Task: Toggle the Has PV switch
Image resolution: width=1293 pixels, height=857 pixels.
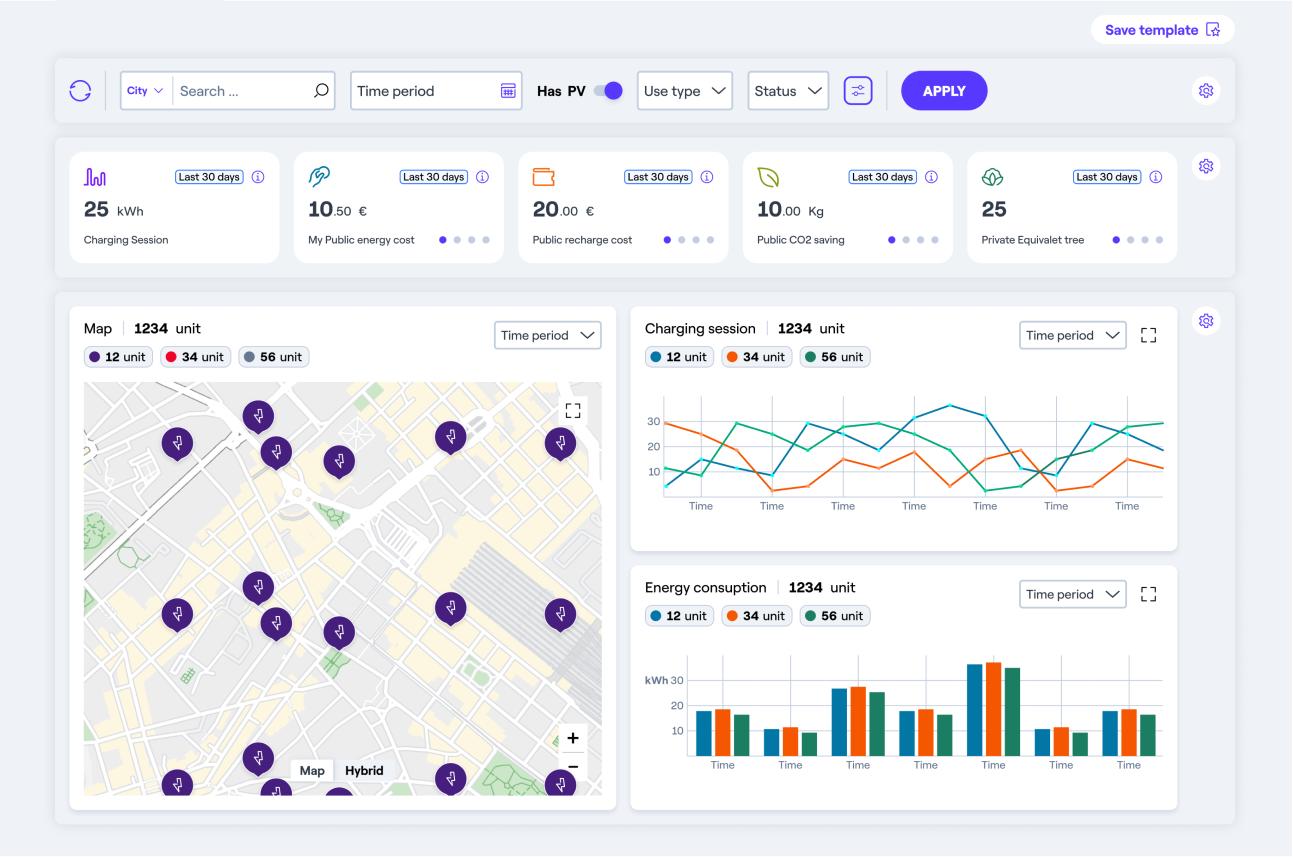Action: [608, 91]
